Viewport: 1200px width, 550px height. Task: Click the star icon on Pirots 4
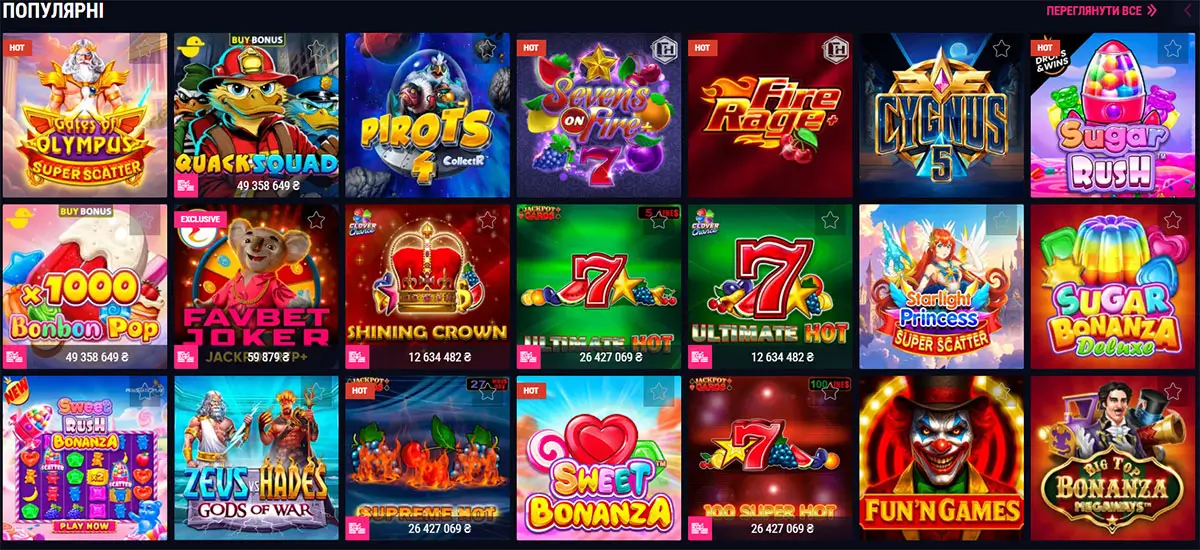click(487, 48)
